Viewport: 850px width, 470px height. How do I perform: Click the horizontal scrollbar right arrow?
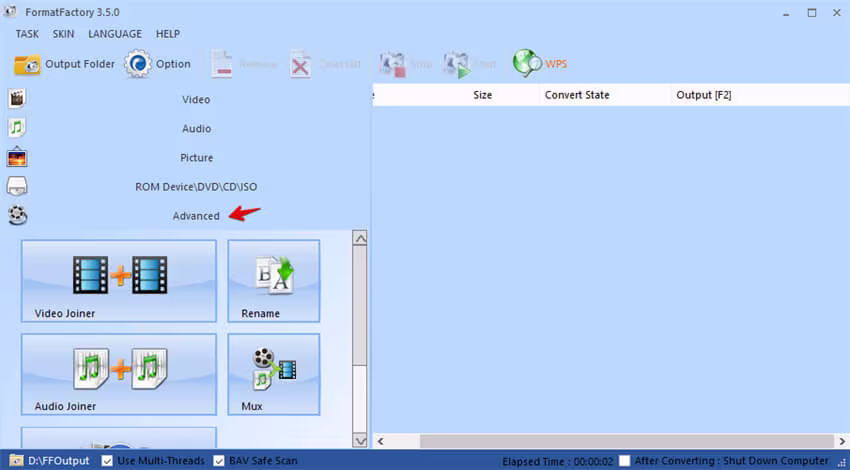(x=842, y=441)
